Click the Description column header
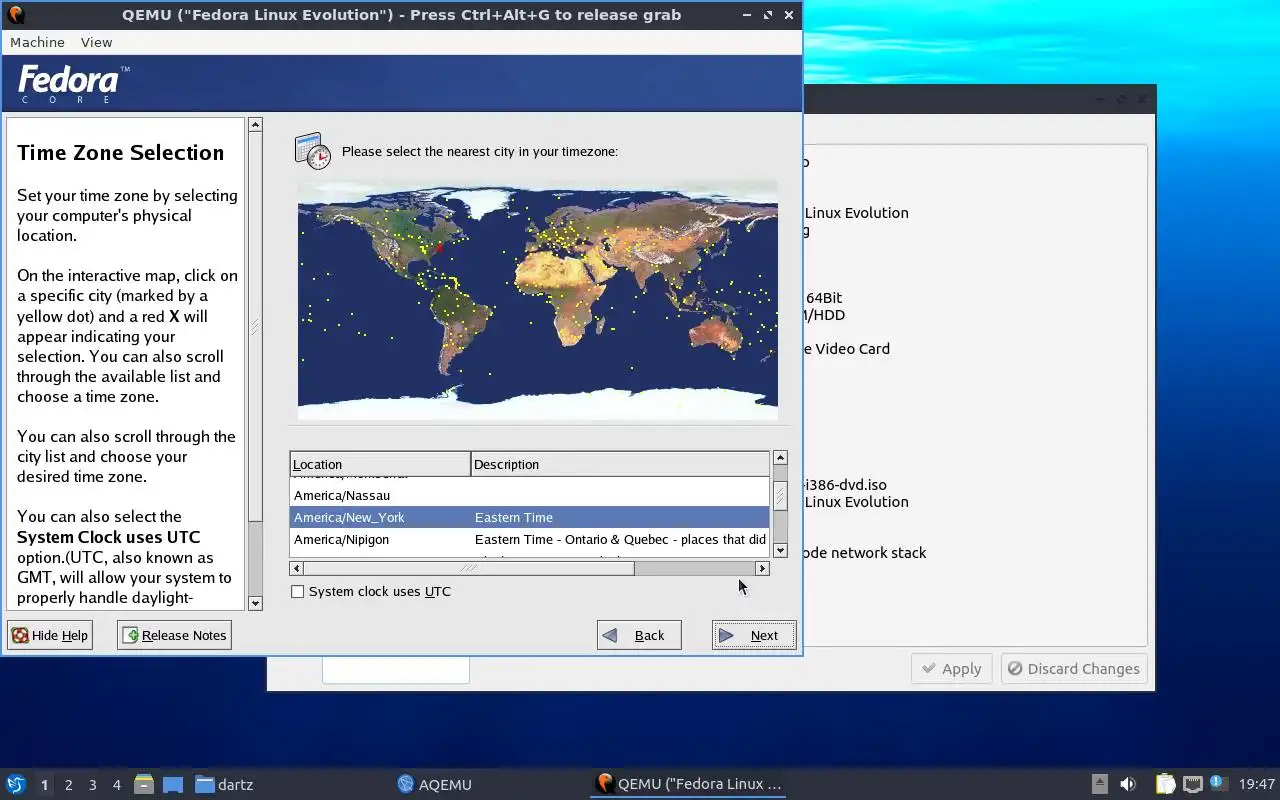Screen dimensions: 1280x800 point(620,464)
